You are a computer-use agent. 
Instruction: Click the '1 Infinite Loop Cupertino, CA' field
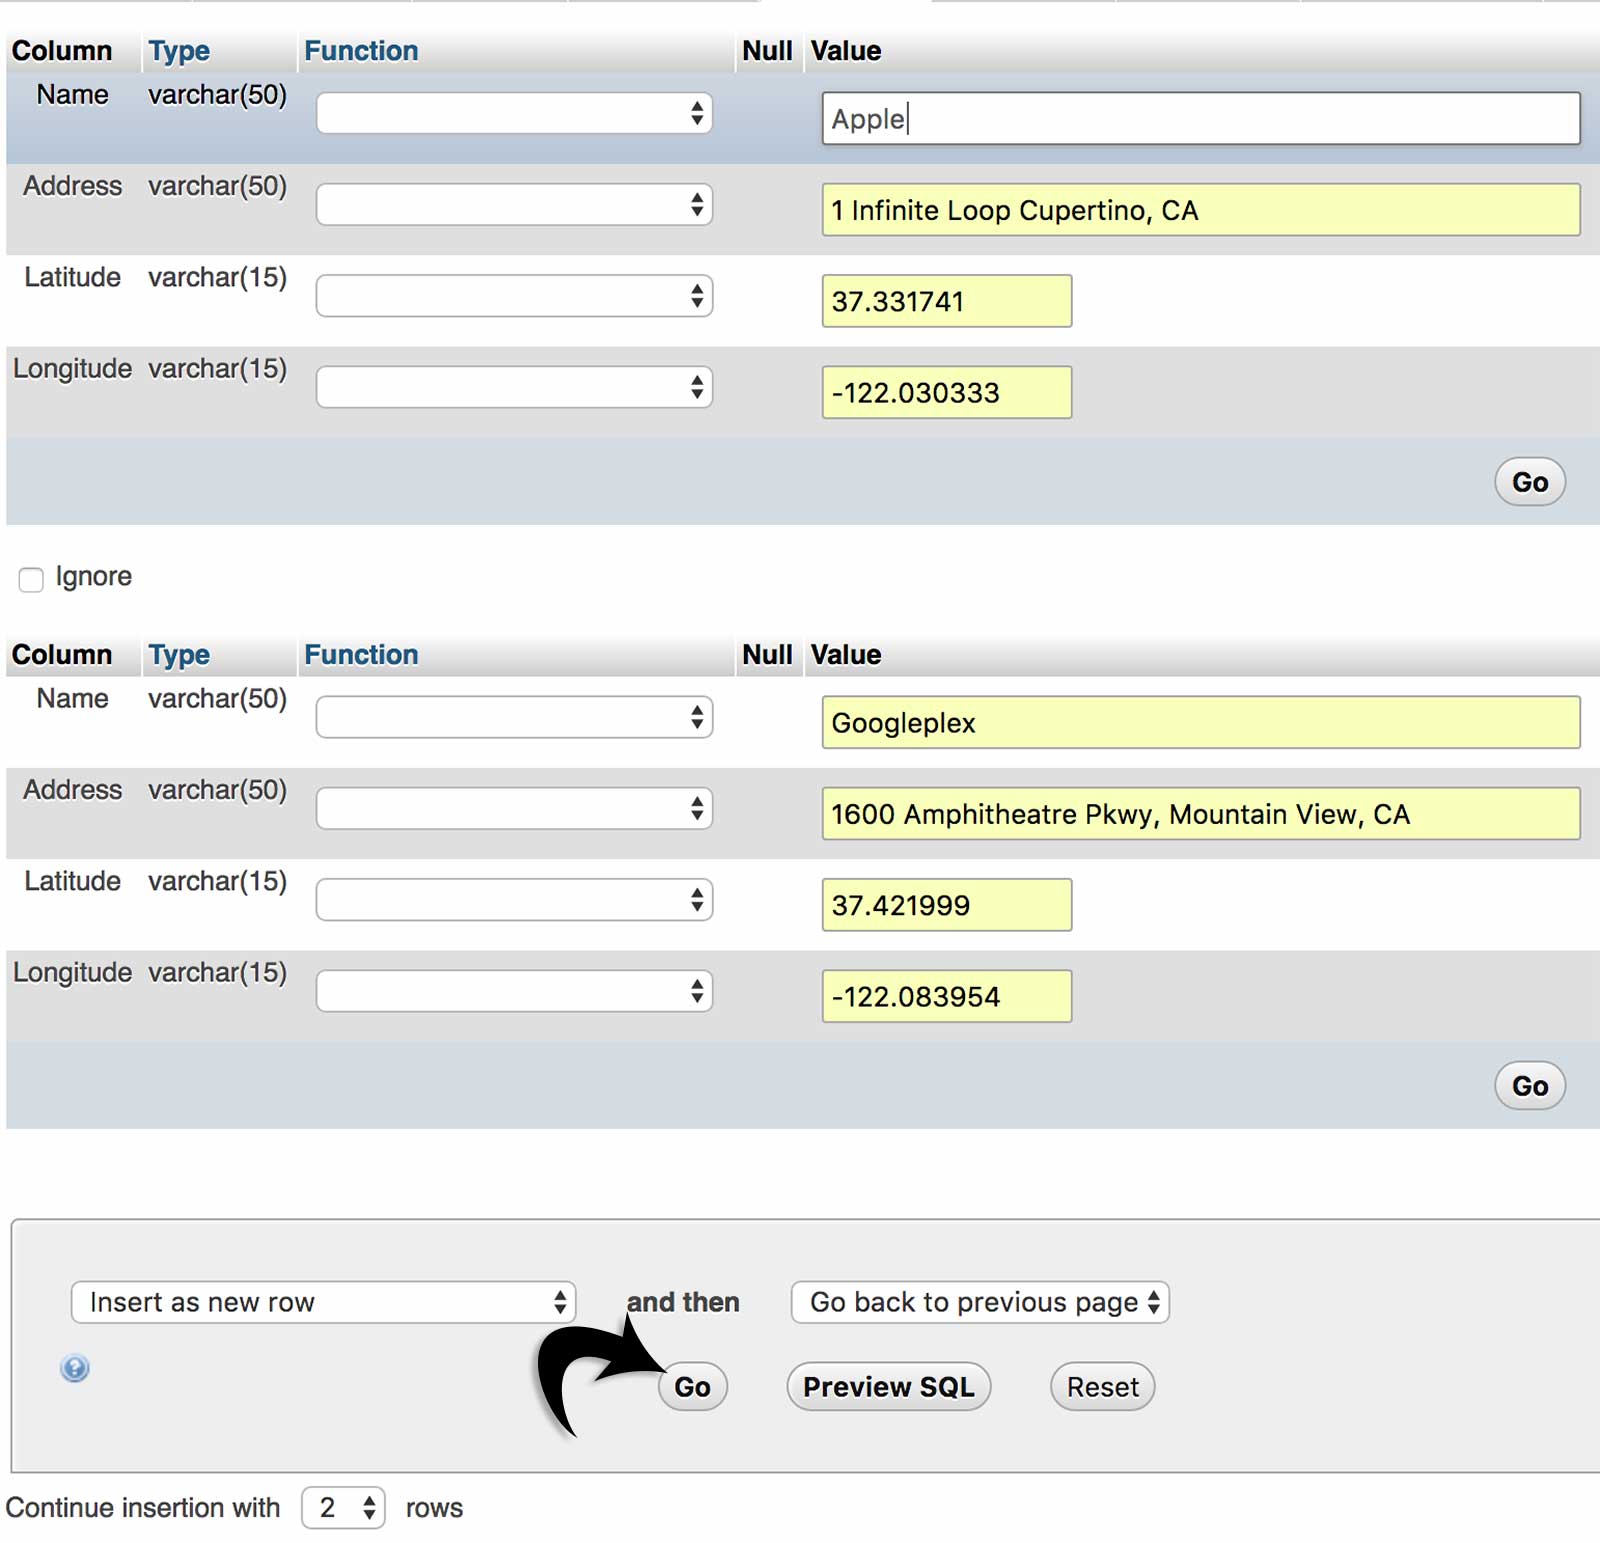pos(1201,210)
